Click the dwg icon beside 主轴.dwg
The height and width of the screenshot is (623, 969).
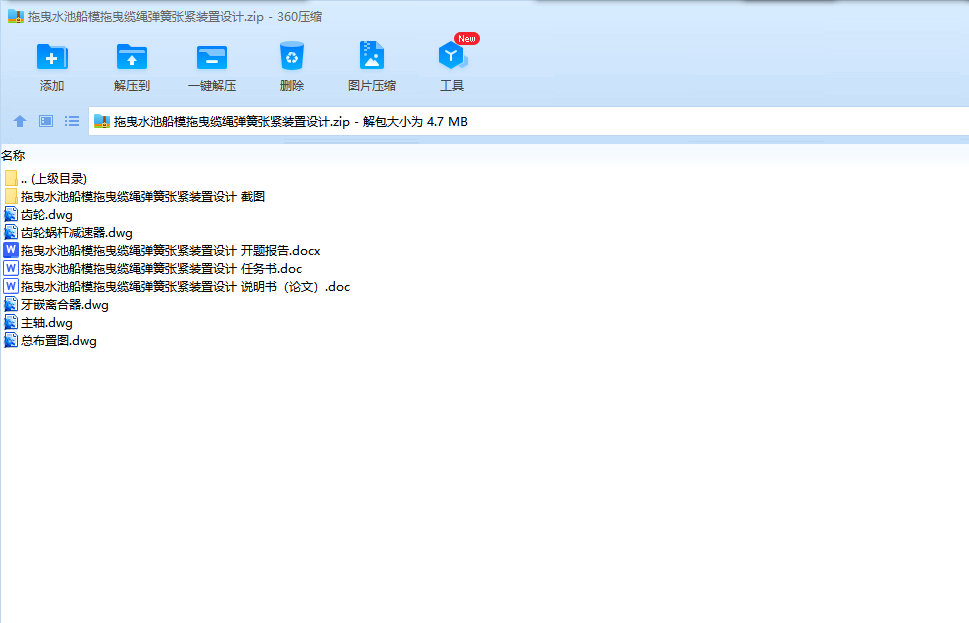11,322
